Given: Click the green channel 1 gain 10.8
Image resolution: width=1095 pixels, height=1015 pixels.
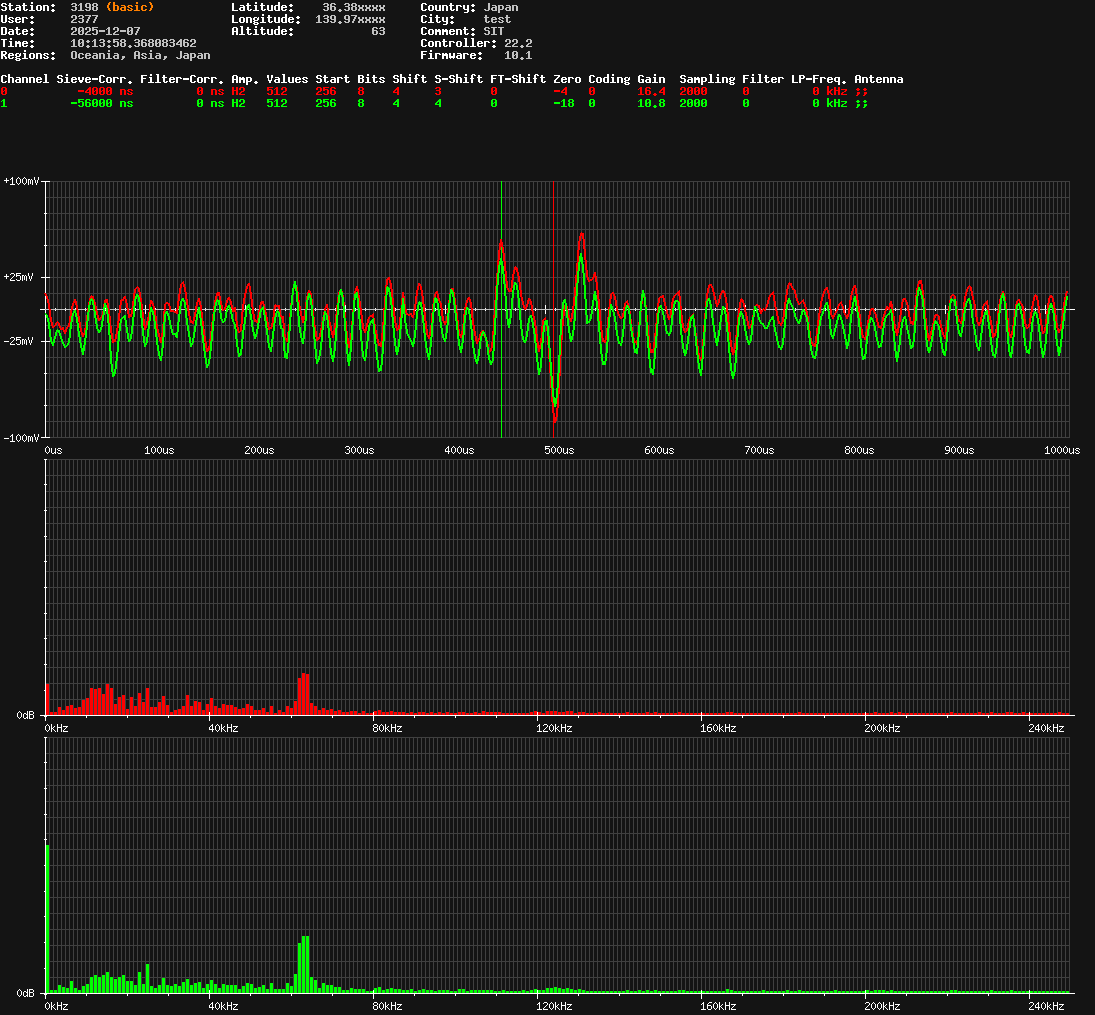Looking at the screenshot, I should pyautogui.click(x=651, y=103).
